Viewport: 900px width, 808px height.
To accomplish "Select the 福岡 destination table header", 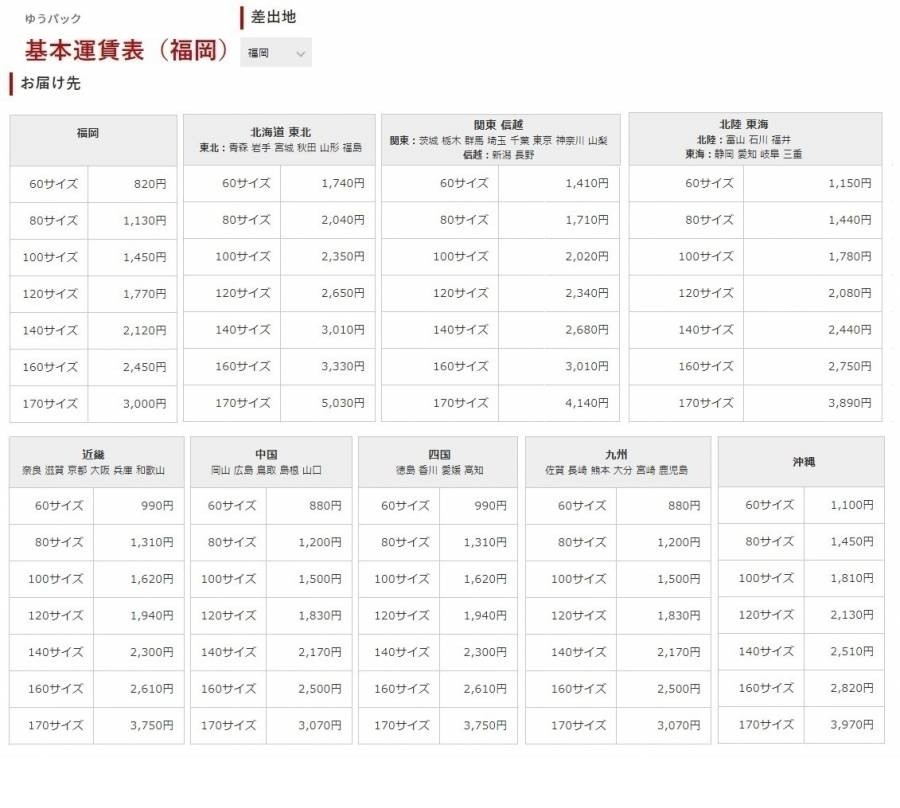I will (88, 133).
